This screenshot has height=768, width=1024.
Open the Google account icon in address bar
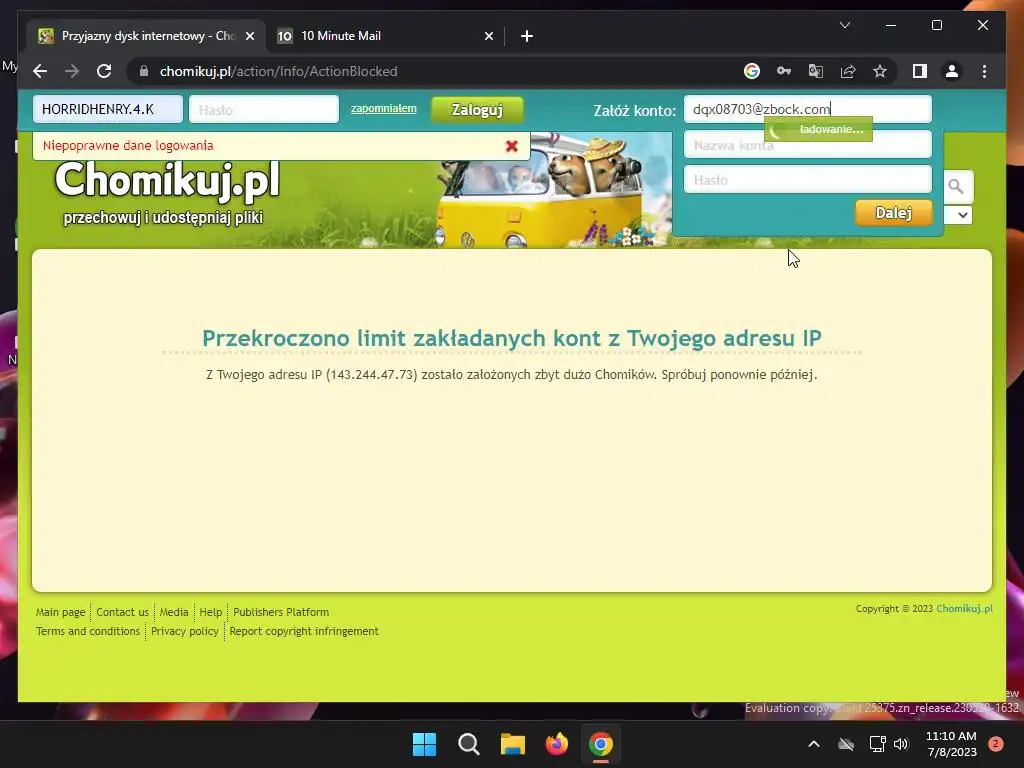(752, 71)
